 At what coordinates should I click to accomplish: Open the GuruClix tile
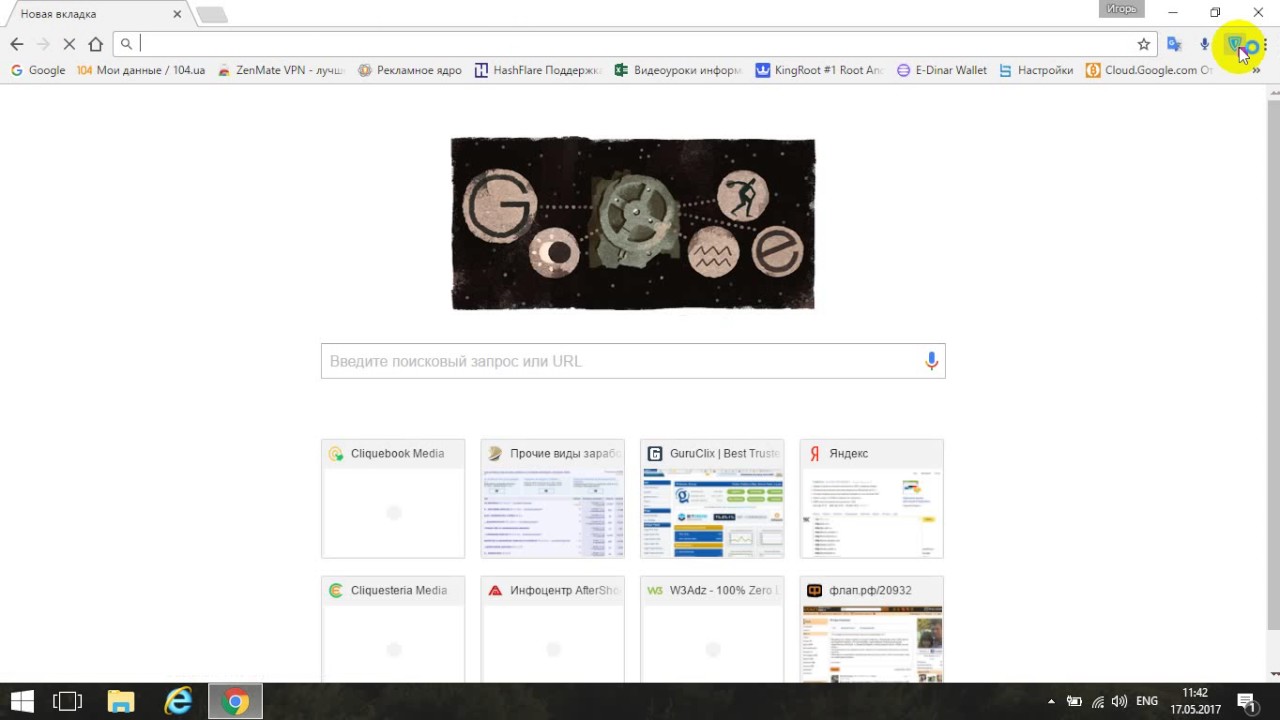tap(712, 498)
